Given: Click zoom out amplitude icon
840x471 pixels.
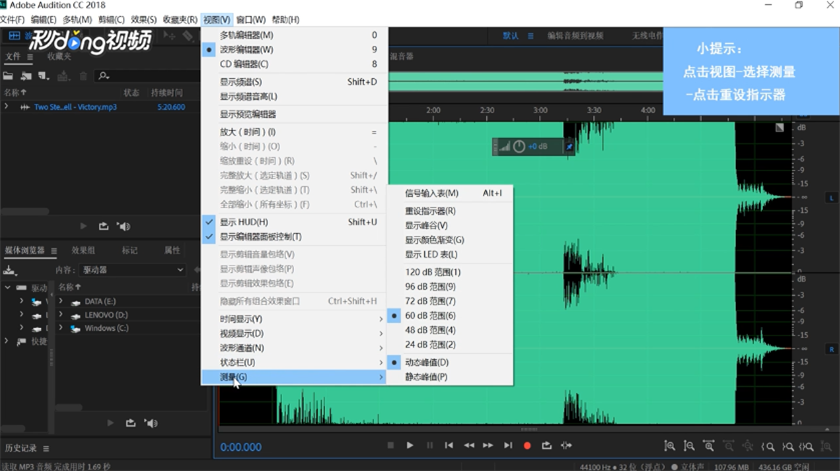Looking at the screenshot, I should click(x=689, y=446).
